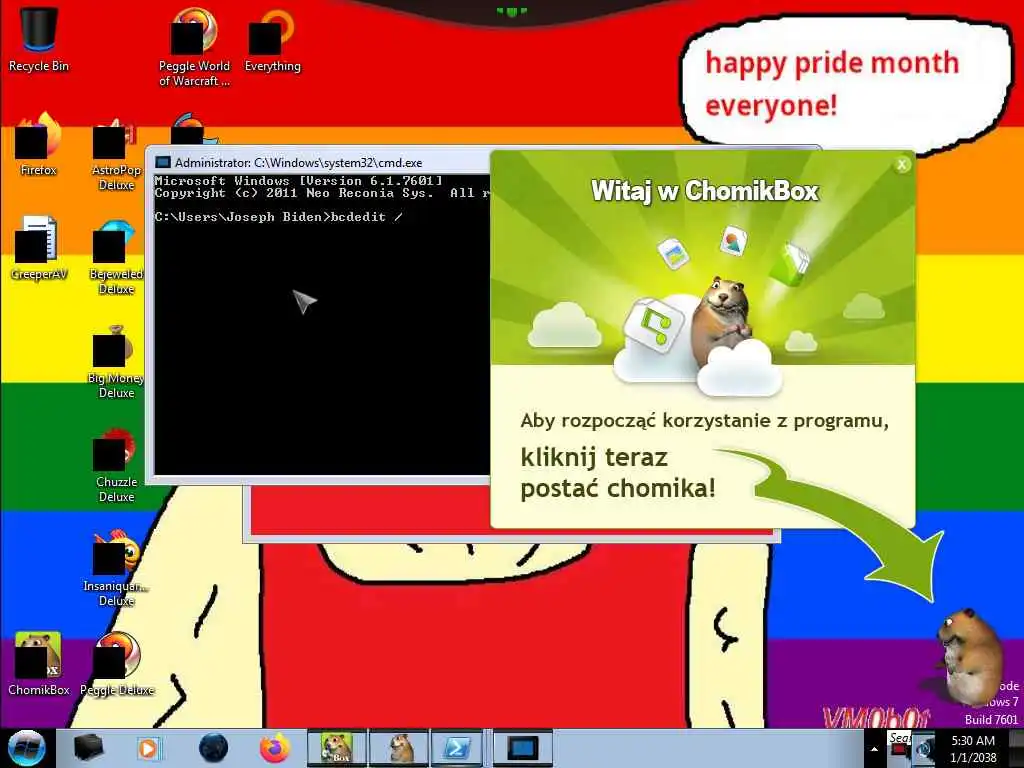Click the red flag system tray icon
The image size is (1024, 768).
(x=899, y=750)
